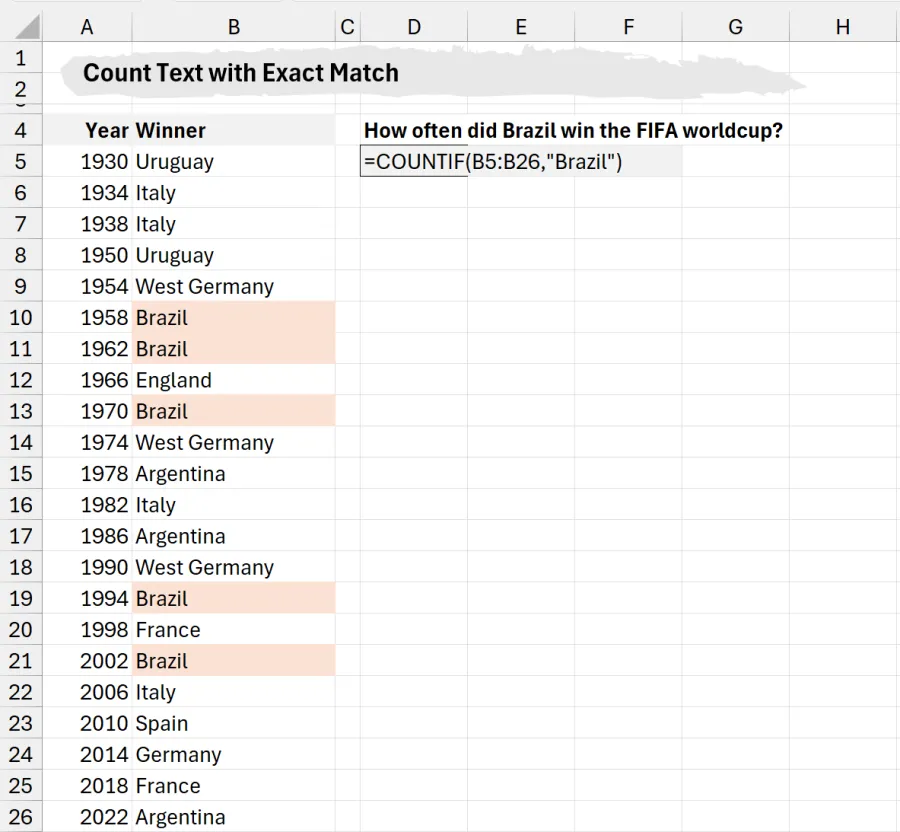Click the cell containing the COUNTIF formula

click(x=414, y=162)
